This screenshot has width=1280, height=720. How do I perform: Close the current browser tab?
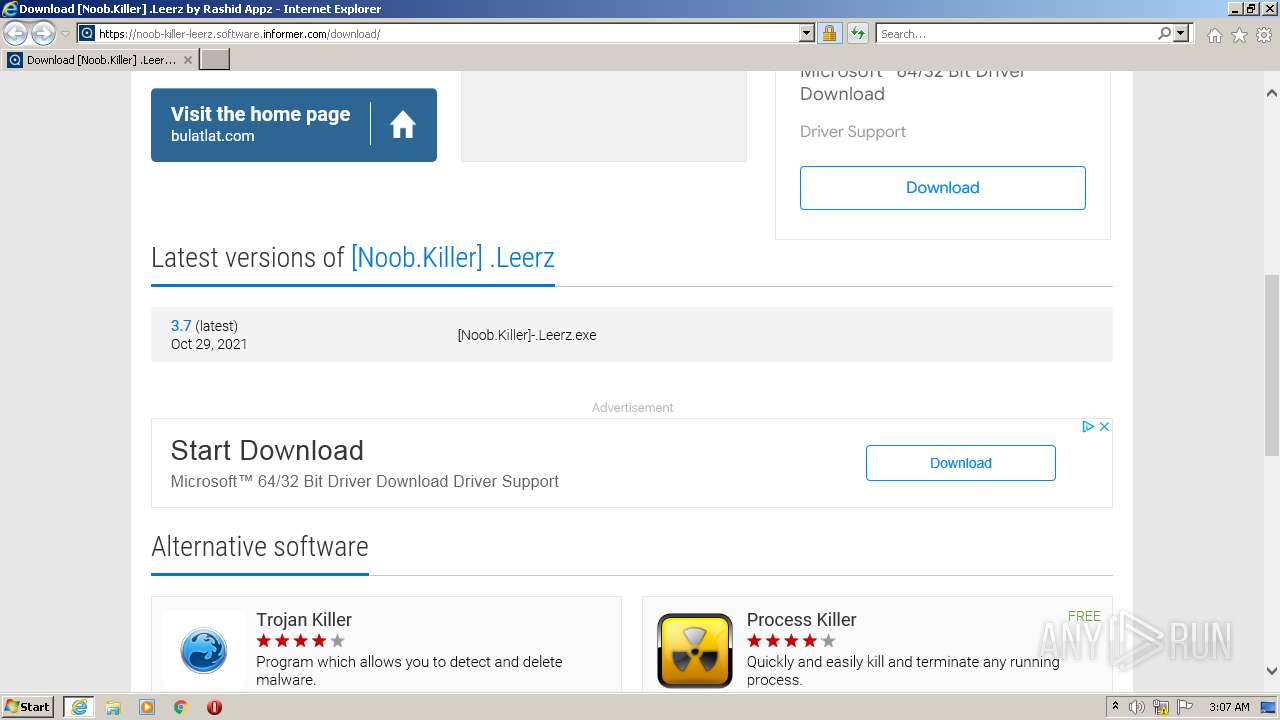(x=187, y=60)
